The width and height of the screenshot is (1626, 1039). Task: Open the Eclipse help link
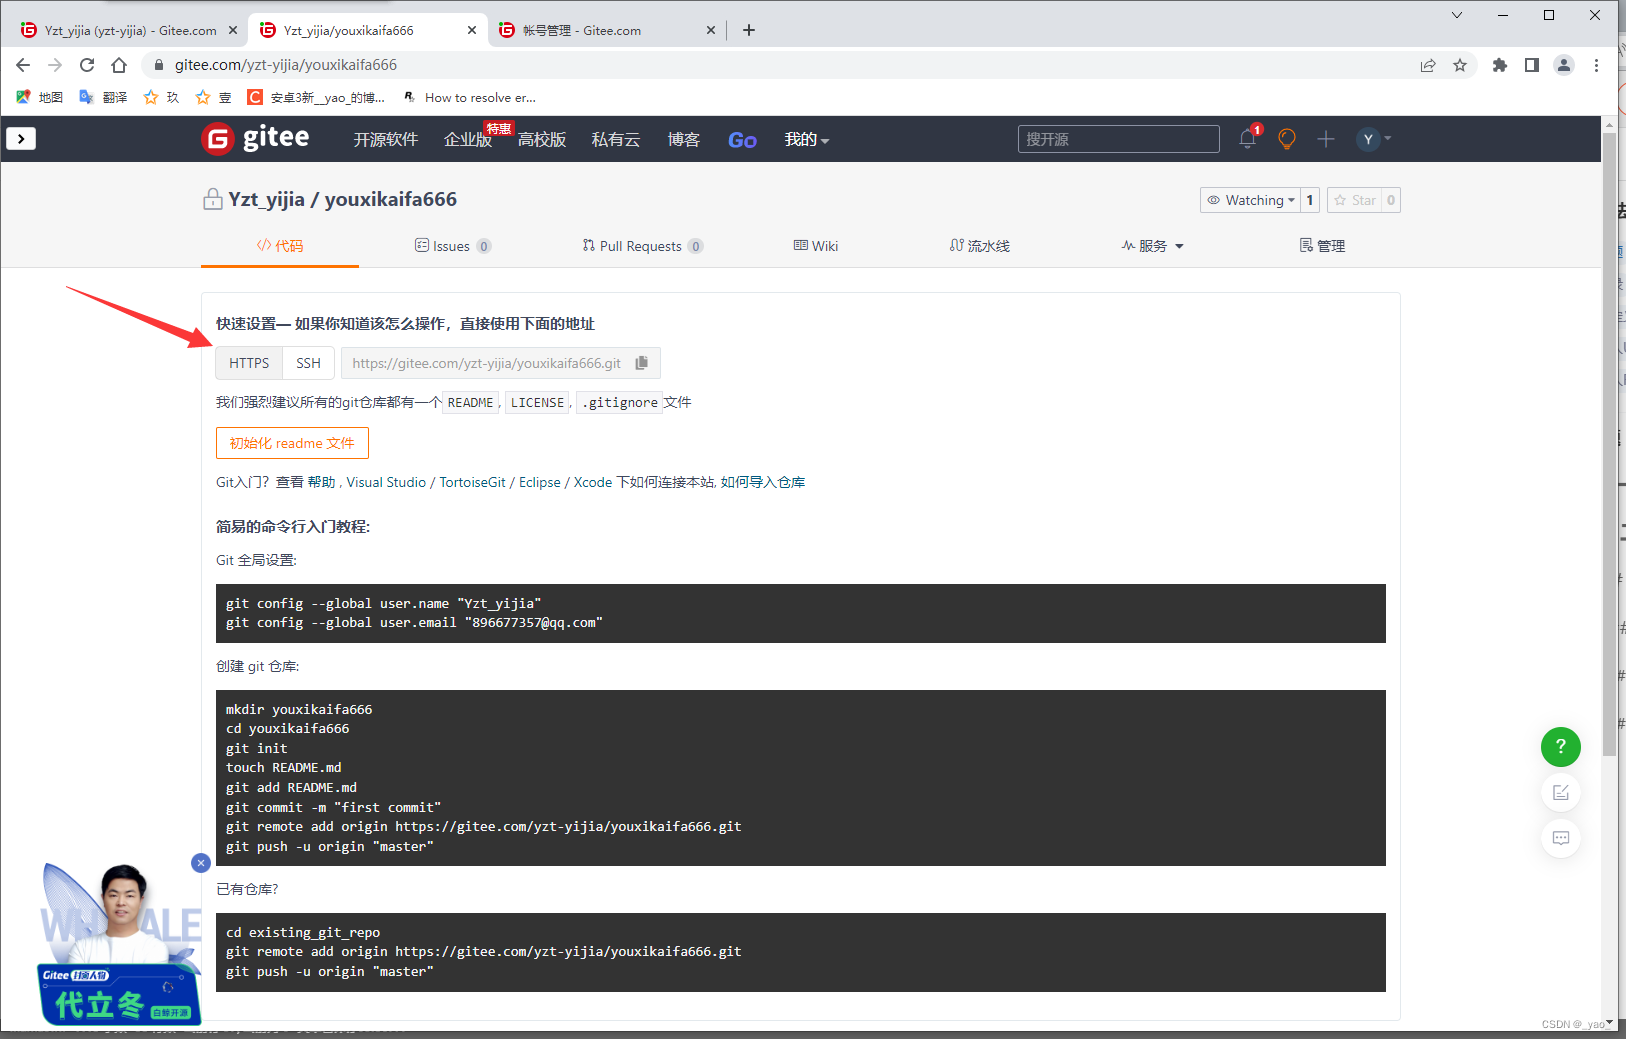click(x=540, y=482)
